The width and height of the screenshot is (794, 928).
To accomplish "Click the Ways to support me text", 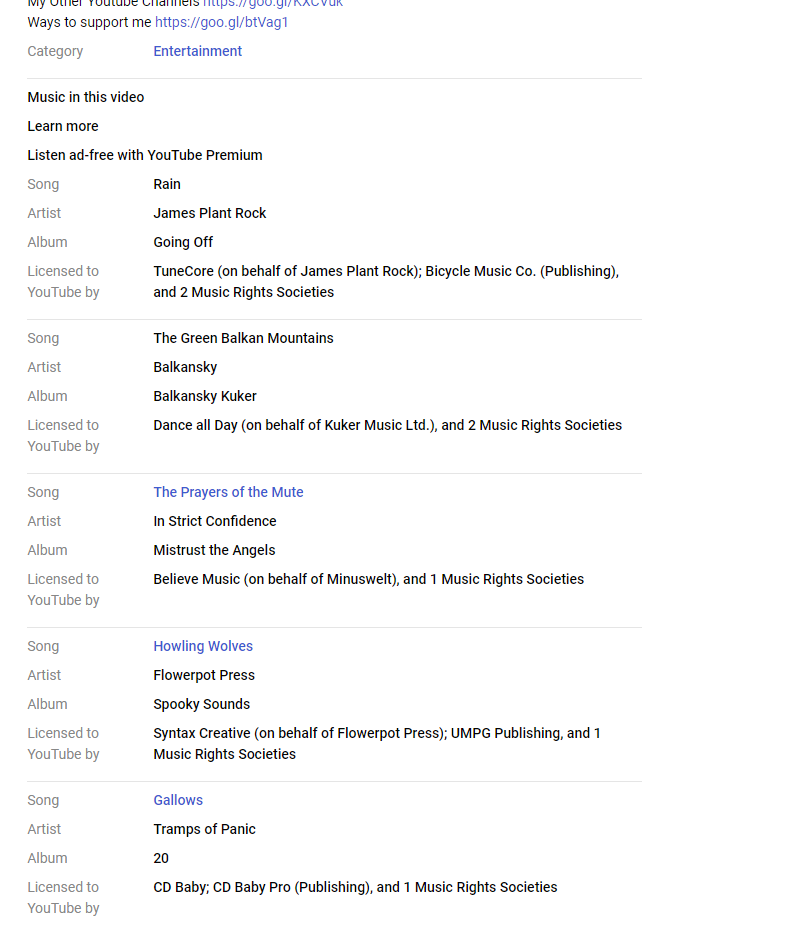I will [89, 22].
